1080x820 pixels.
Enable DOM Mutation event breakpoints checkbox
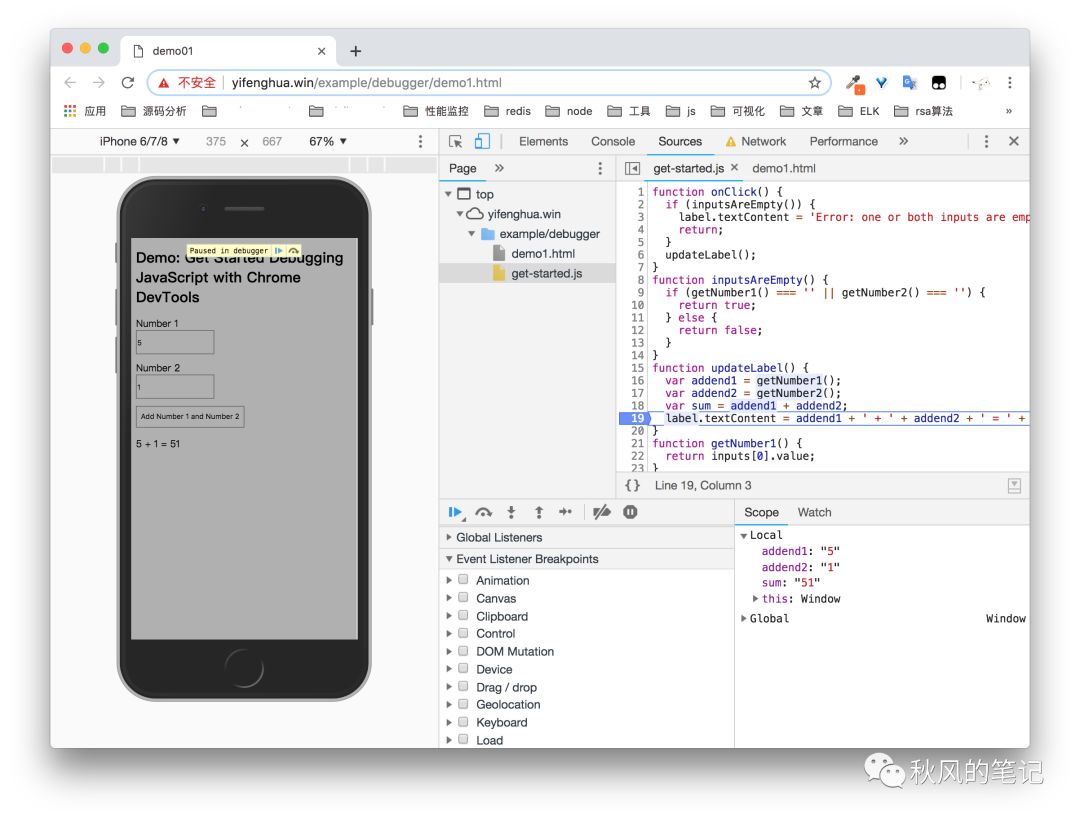click(x=464, y=651)
